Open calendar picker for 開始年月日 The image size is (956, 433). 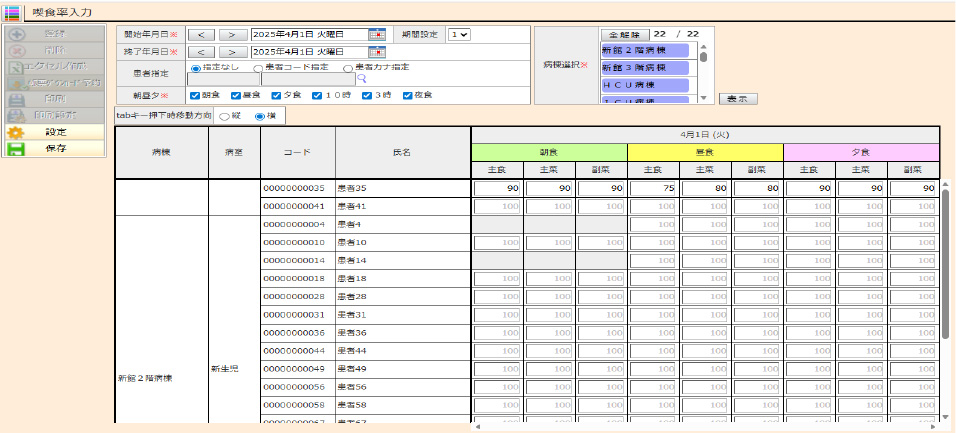(376, 34)
